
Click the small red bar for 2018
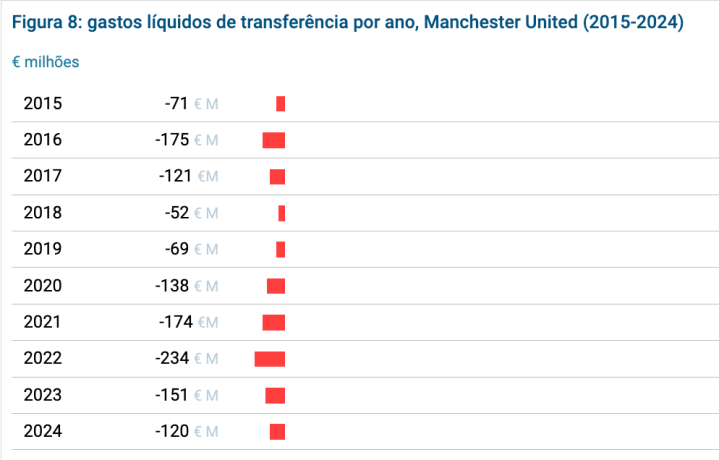click(x=282, y=213)
